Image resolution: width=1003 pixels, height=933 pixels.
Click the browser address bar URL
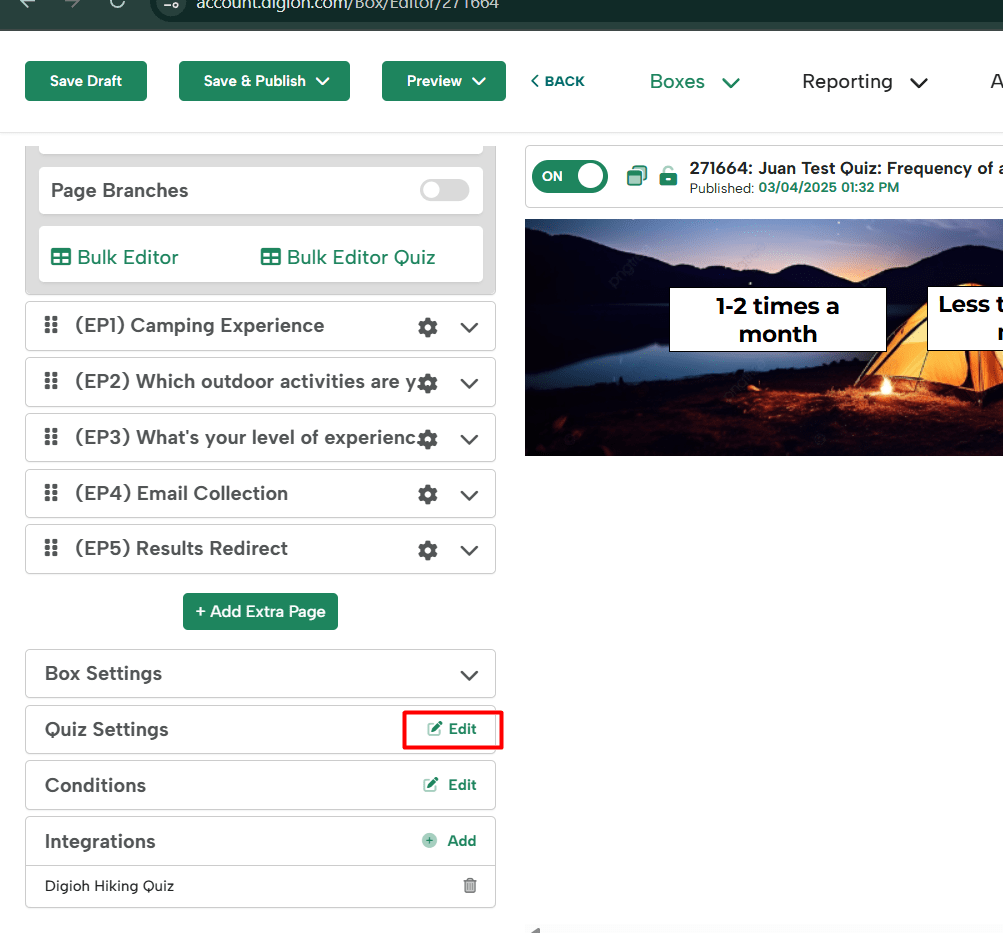[347, 4]
